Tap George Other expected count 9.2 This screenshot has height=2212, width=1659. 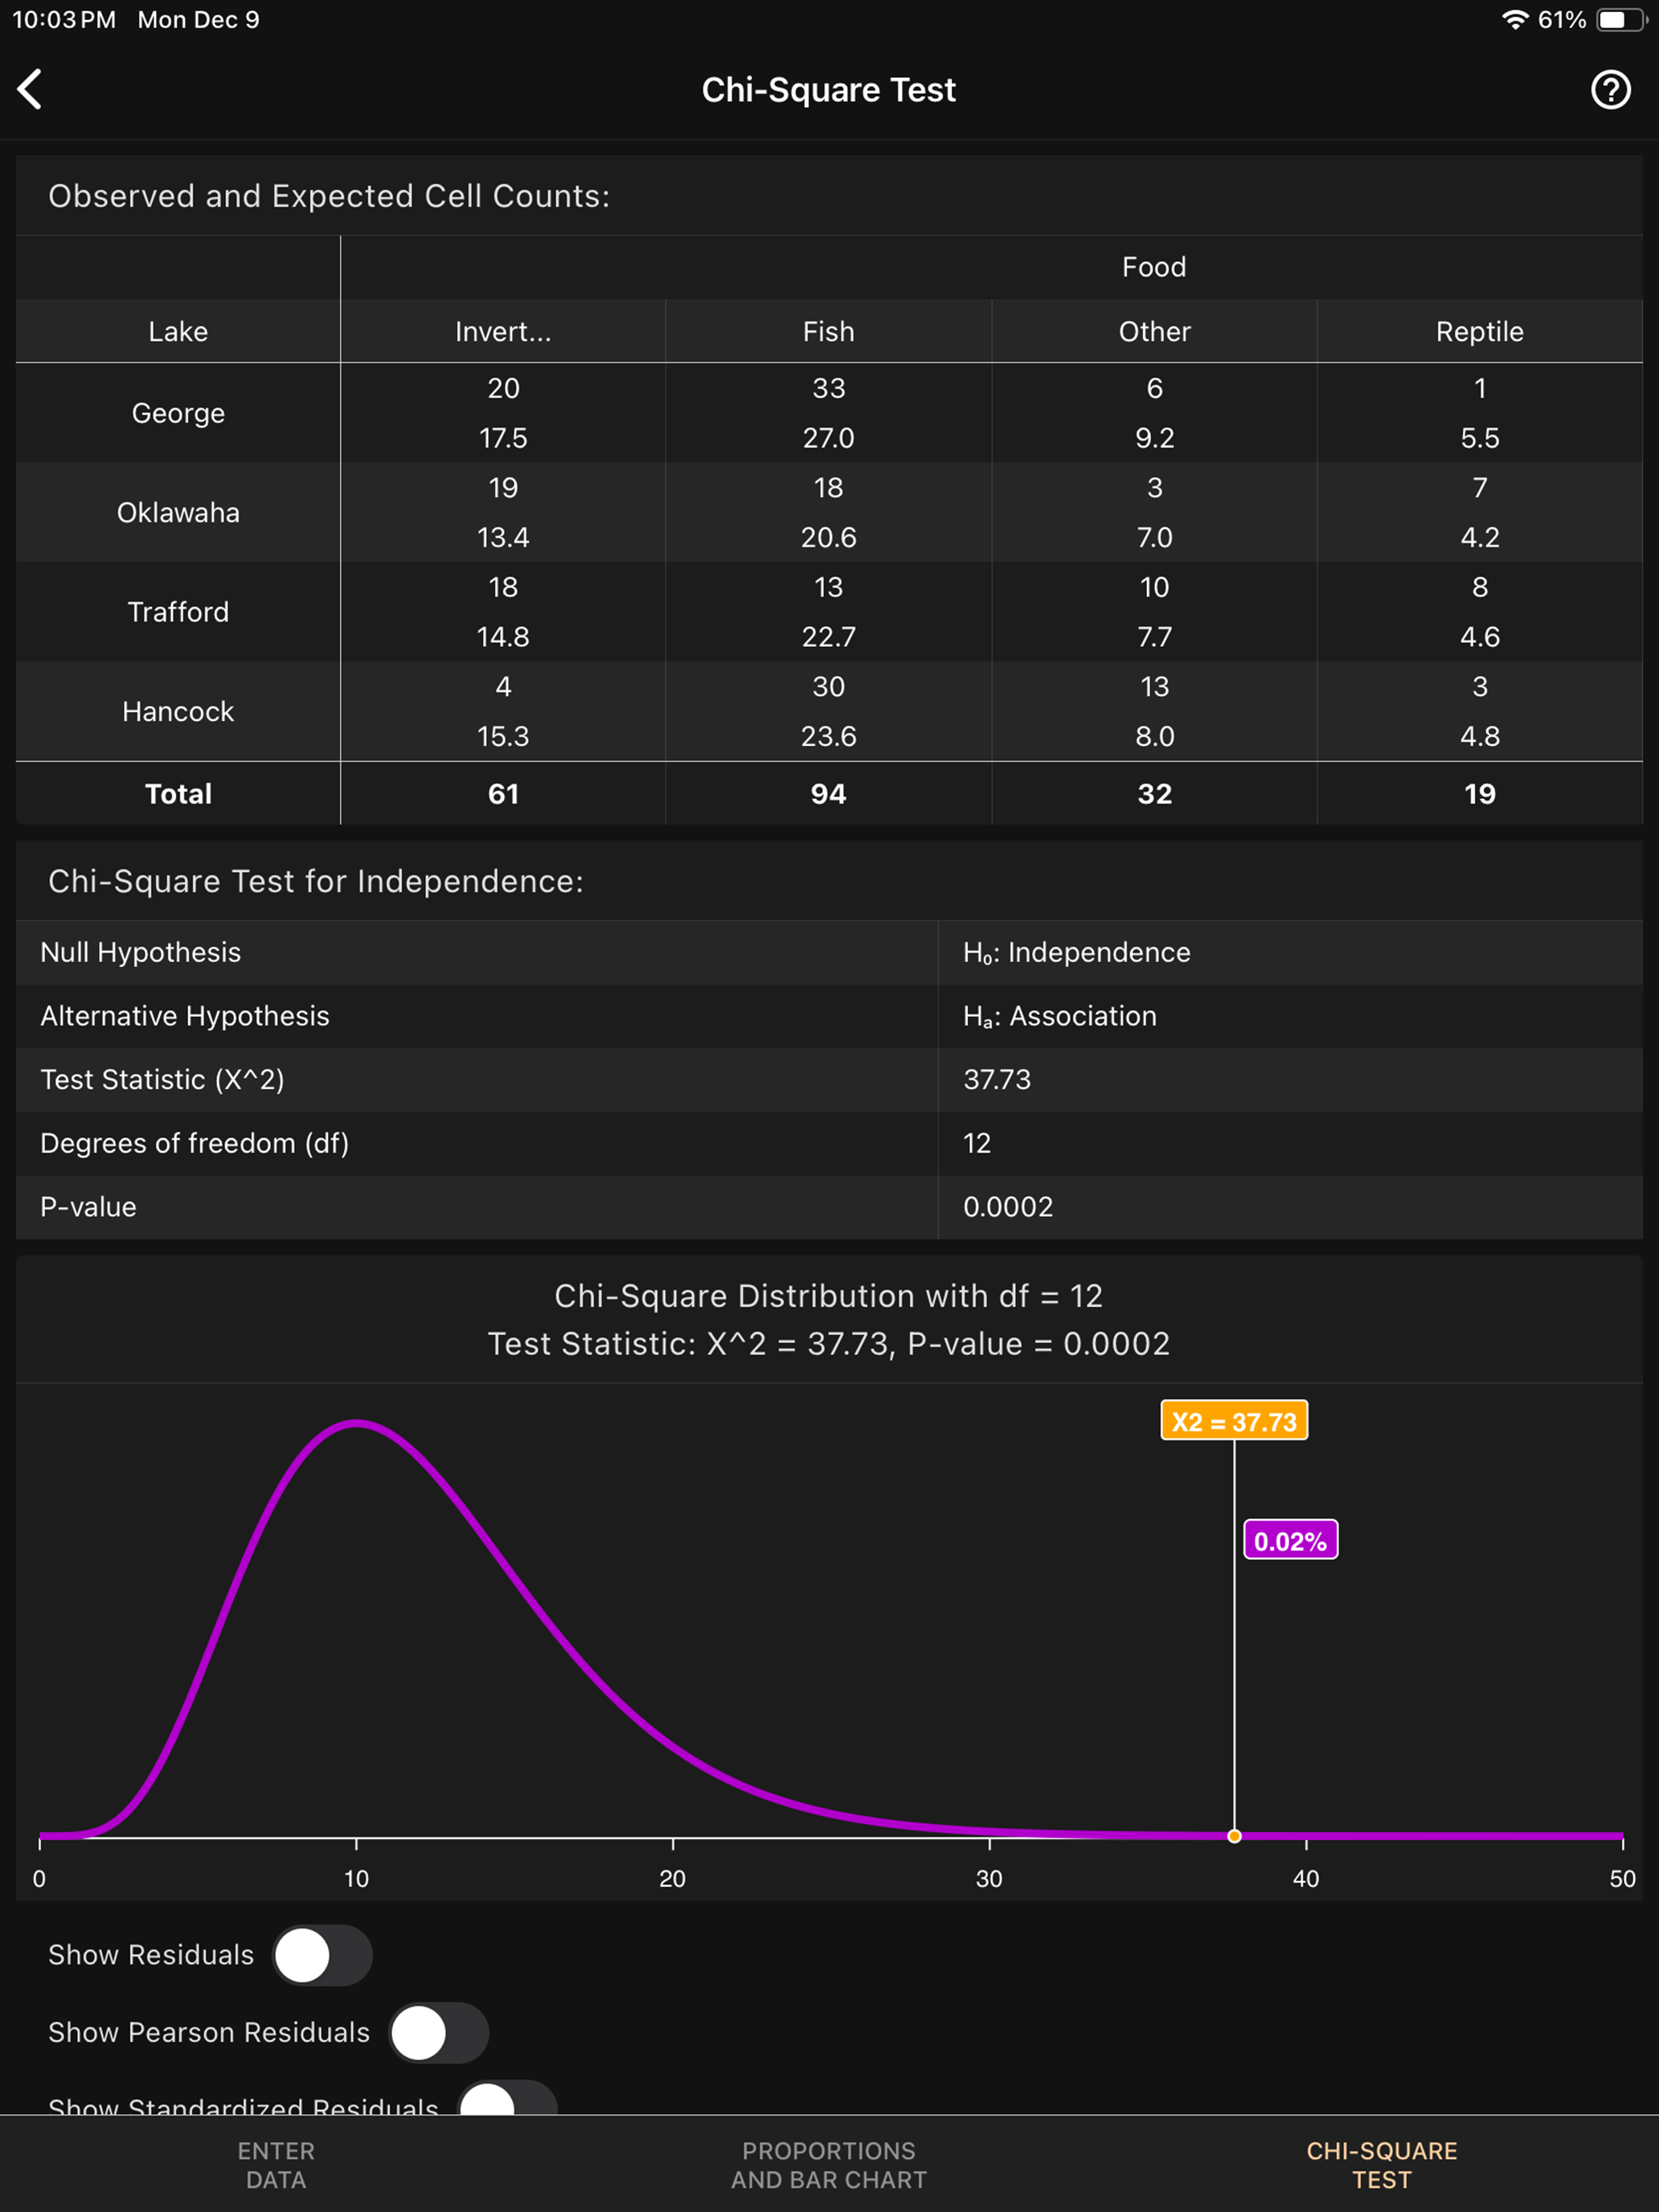pyautogui.click(x=1154, y=438)
